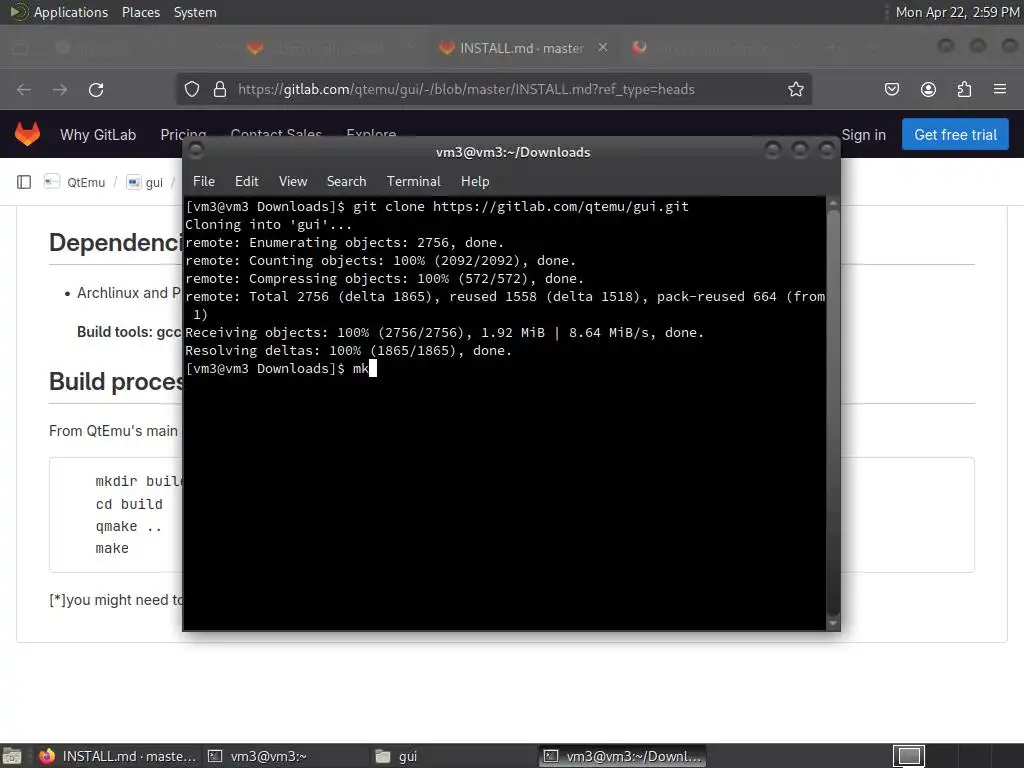1024x768 pixels.
Task: Click Sign in link
Action: click(x=863, y=135)
